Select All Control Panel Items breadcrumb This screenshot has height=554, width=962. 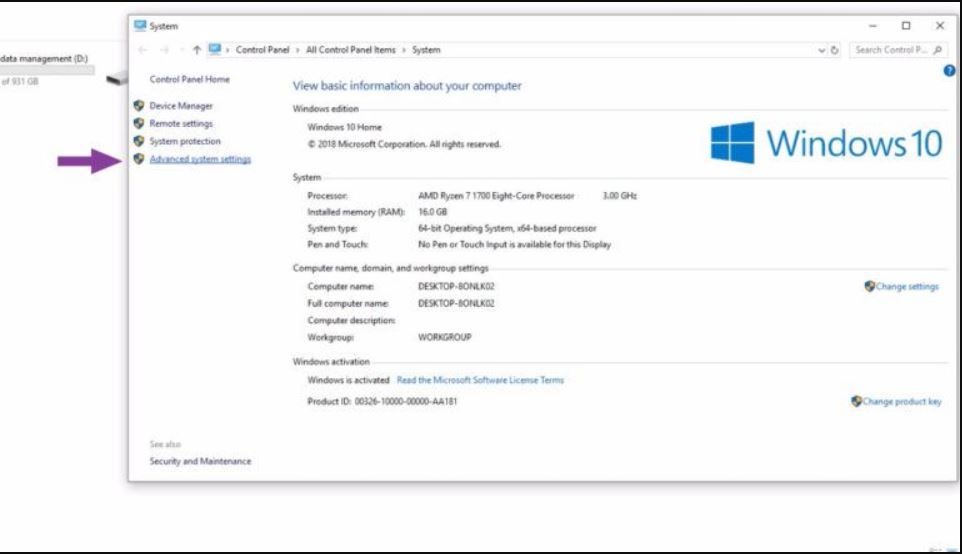(351, 50)
